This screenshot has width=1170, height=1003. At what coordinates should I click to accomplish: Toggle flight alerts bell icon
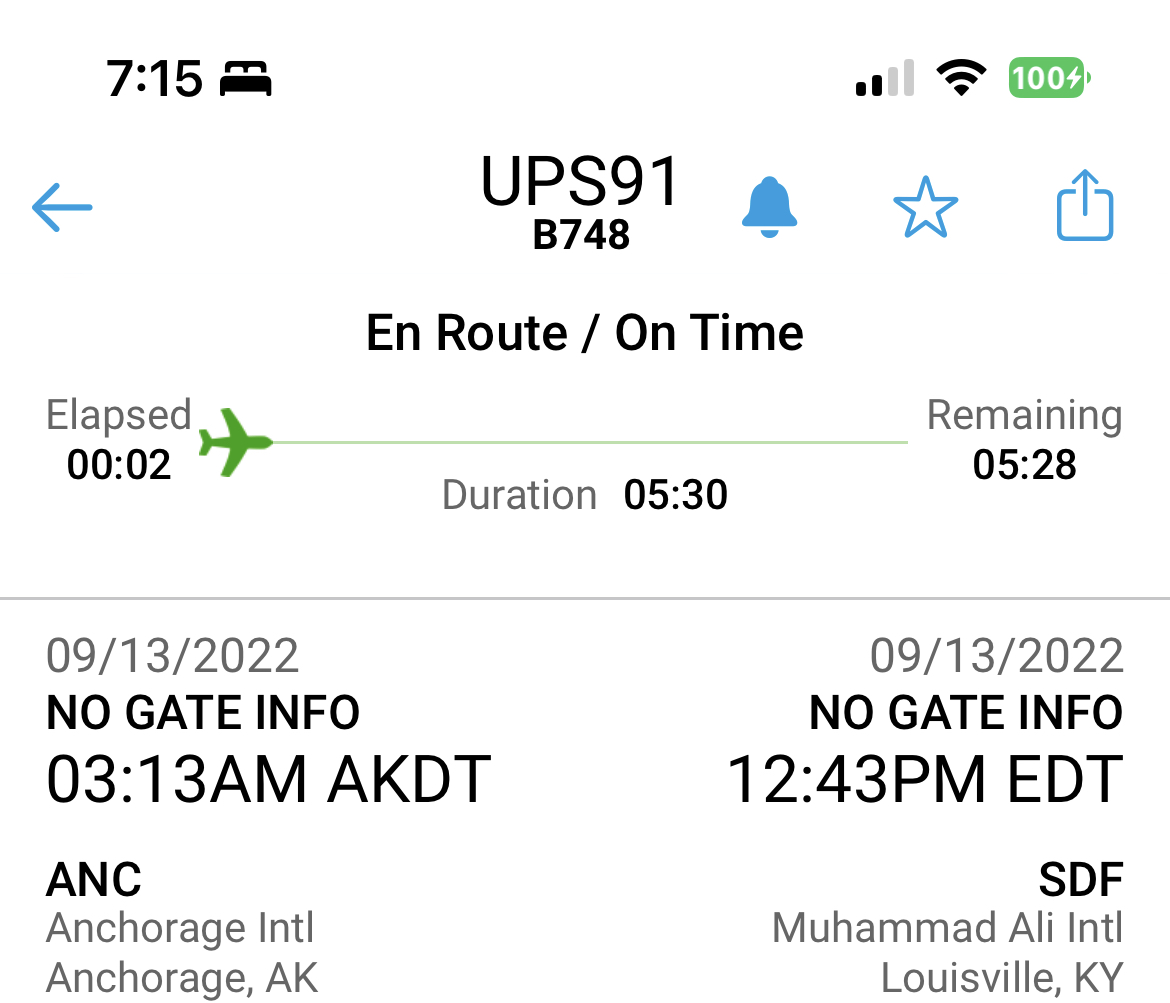(x=769, y=208)
